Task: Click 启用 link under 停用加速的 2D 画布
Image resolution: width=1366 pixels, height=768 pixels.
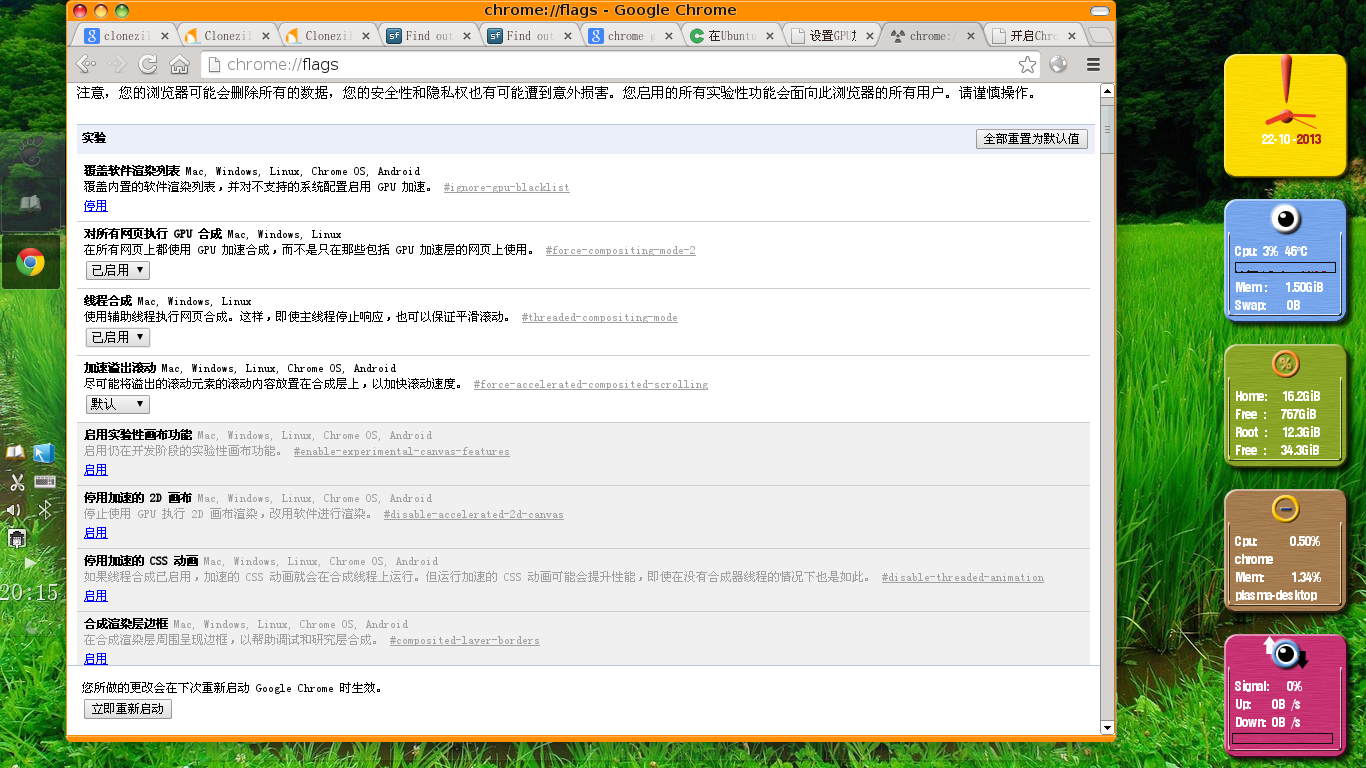Action: tap(95, 533)
